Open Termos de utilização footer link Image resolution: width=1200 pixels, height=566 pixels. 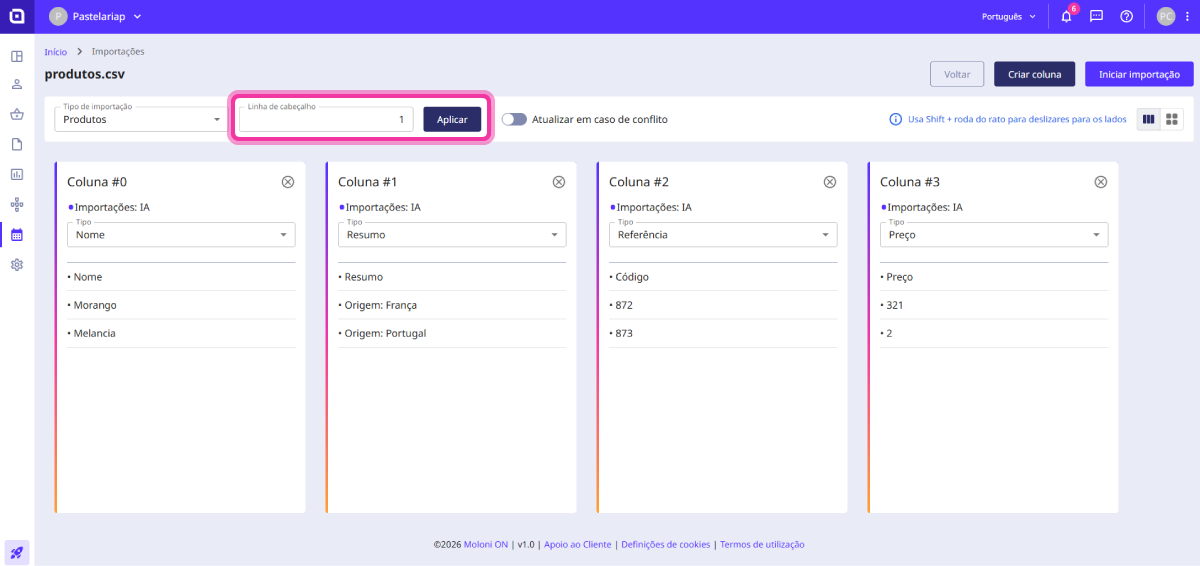coord(762,545)
